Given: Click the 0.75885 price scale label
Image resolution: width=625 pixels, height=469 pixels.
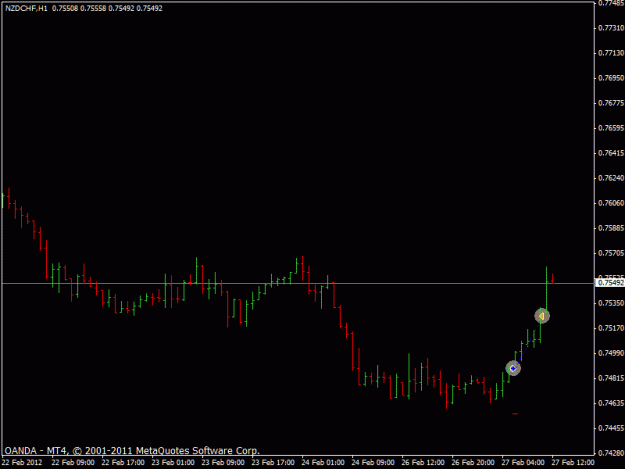Looking at the screenshot, I should click(611, 228).
